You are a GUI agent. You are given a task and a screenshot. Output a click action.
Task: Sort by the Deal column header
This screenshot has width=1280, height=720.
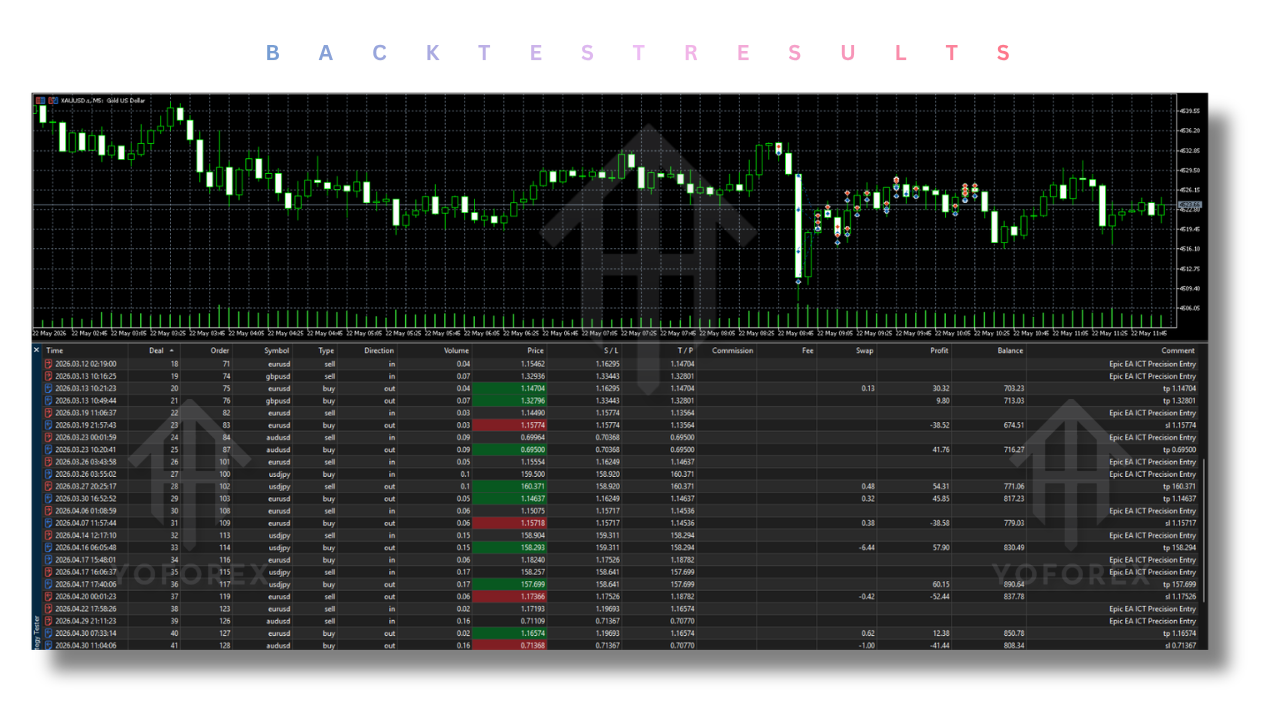(x=154, y=351)
